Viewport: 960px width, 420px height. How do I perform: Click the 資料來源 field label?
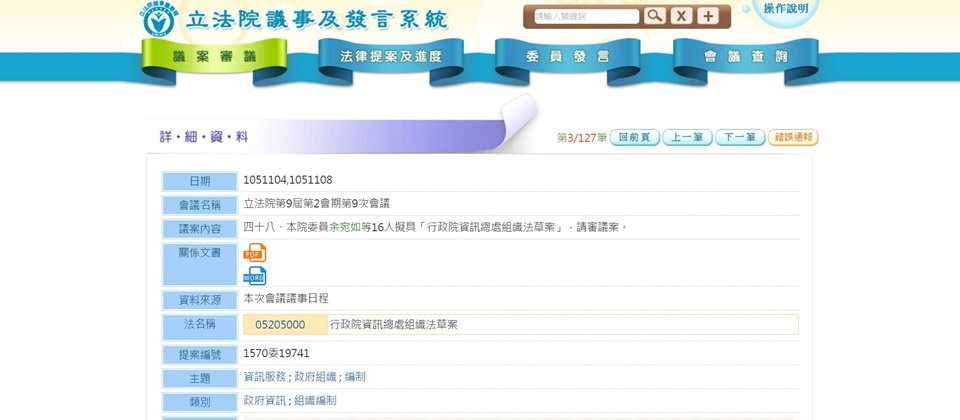[200, 300]
